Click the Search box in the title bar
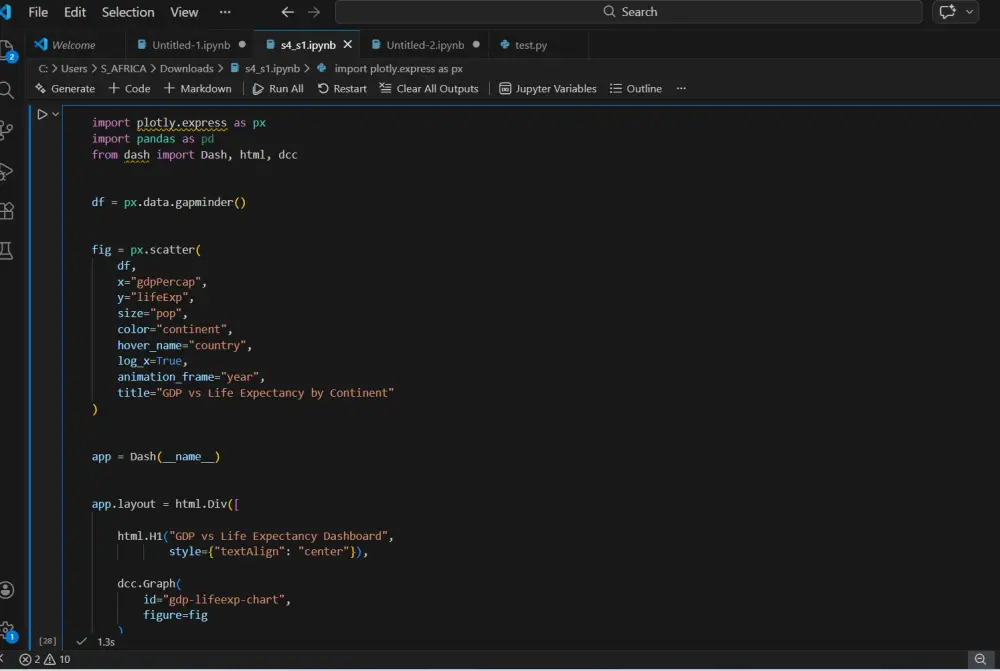 (x=630, y=12)
